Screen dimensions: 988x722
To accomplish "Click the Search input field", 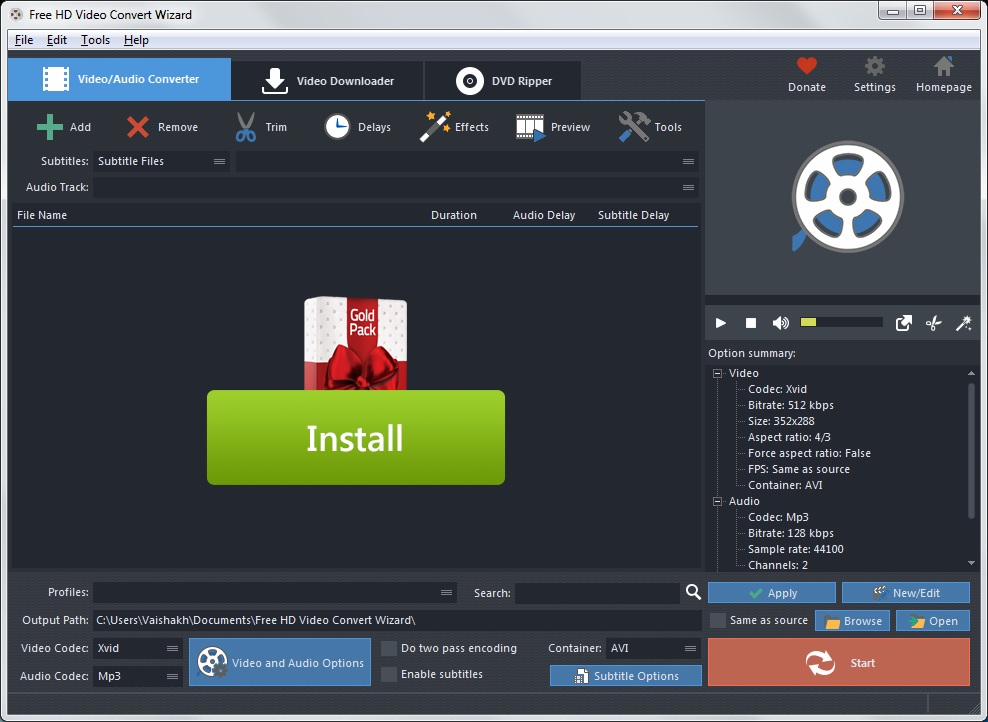I will click(x=597, y=593).
